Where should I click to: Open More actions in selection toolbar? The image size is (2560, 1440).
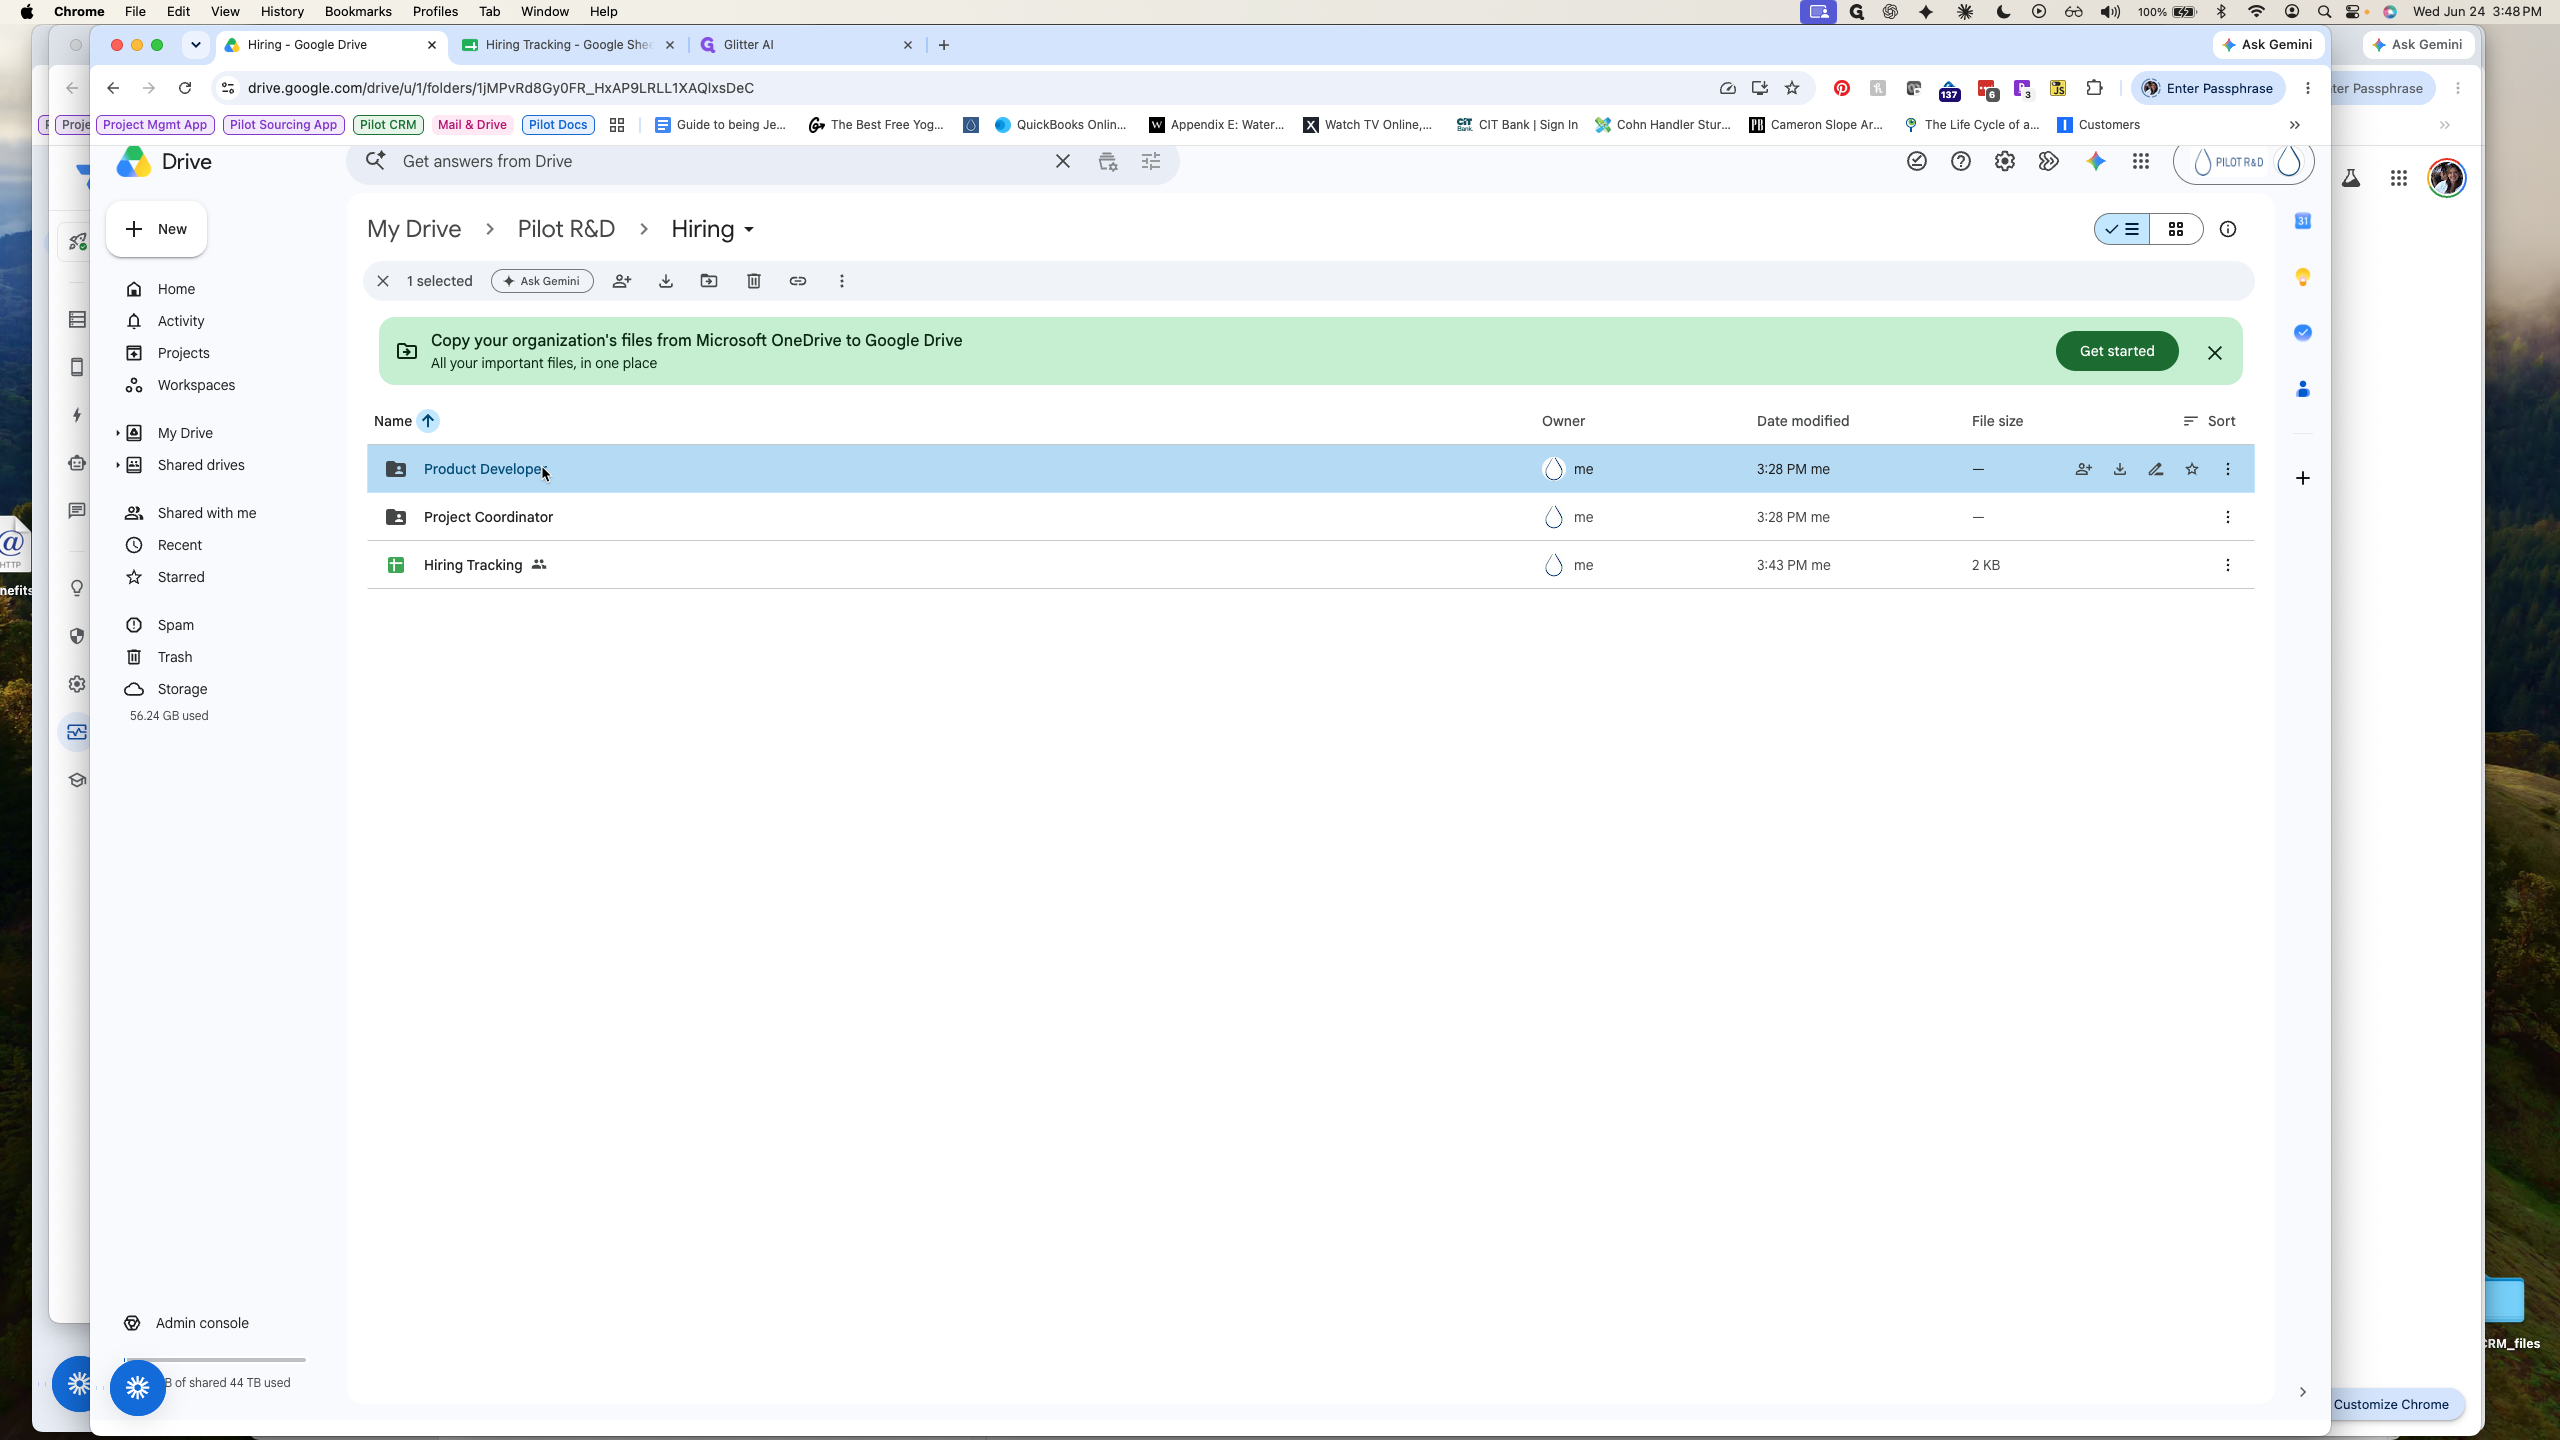[842, 281]
